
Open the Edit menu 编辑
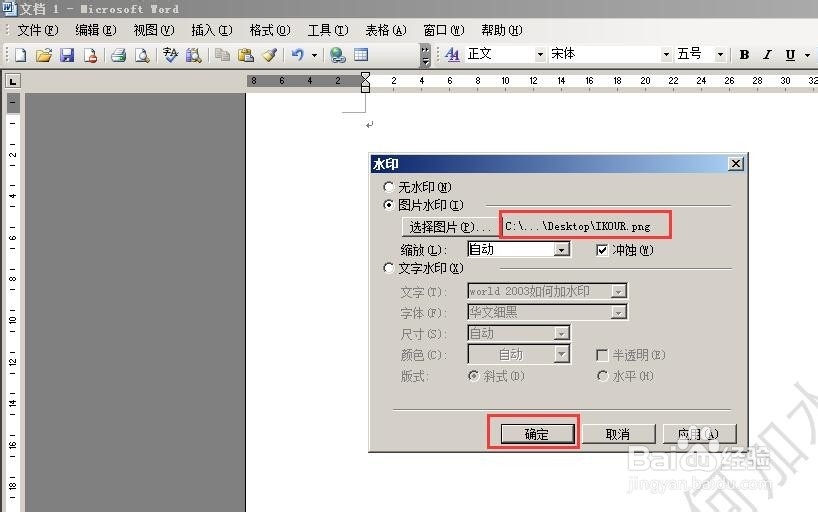pos(95,30)
